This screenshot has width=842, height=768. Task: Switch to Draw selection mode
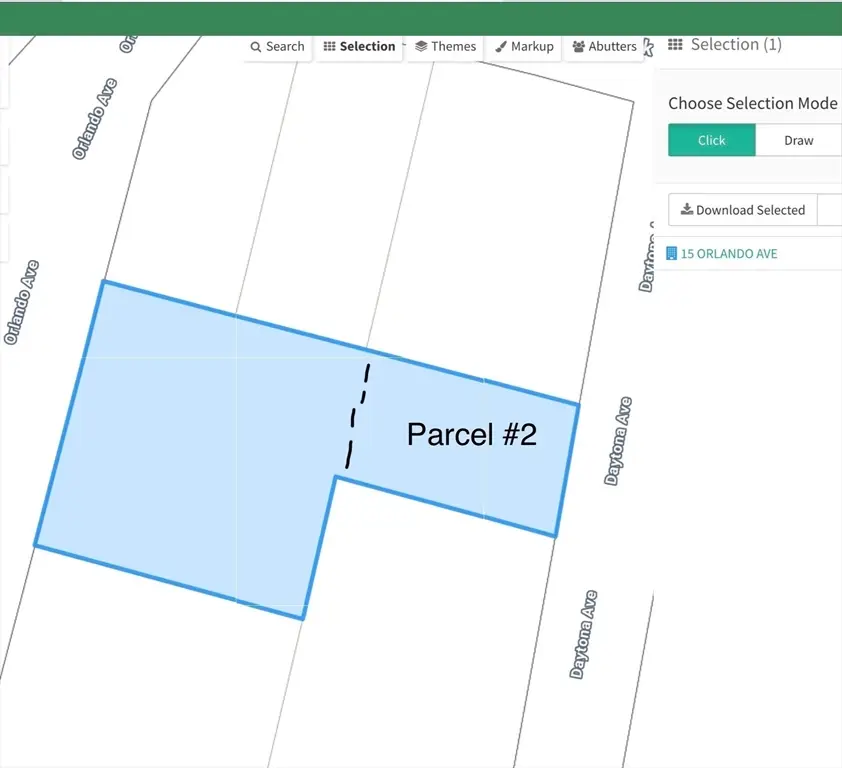pyautogui.click(x=798, y=140)
